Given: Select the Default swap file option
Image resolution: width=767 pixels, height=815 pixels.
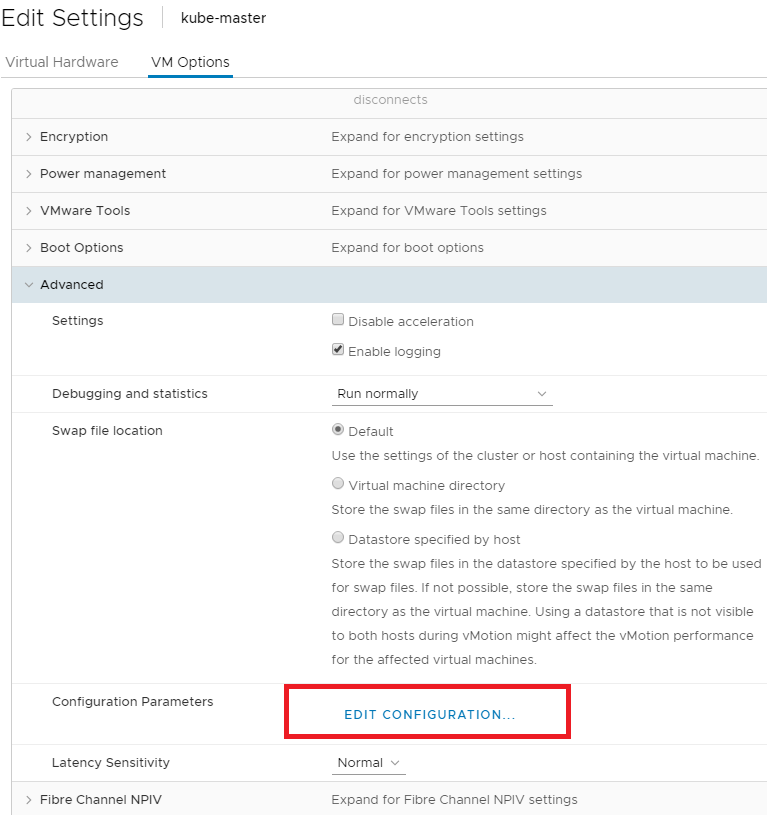Looking at the screenshot, I should [338, 431].
